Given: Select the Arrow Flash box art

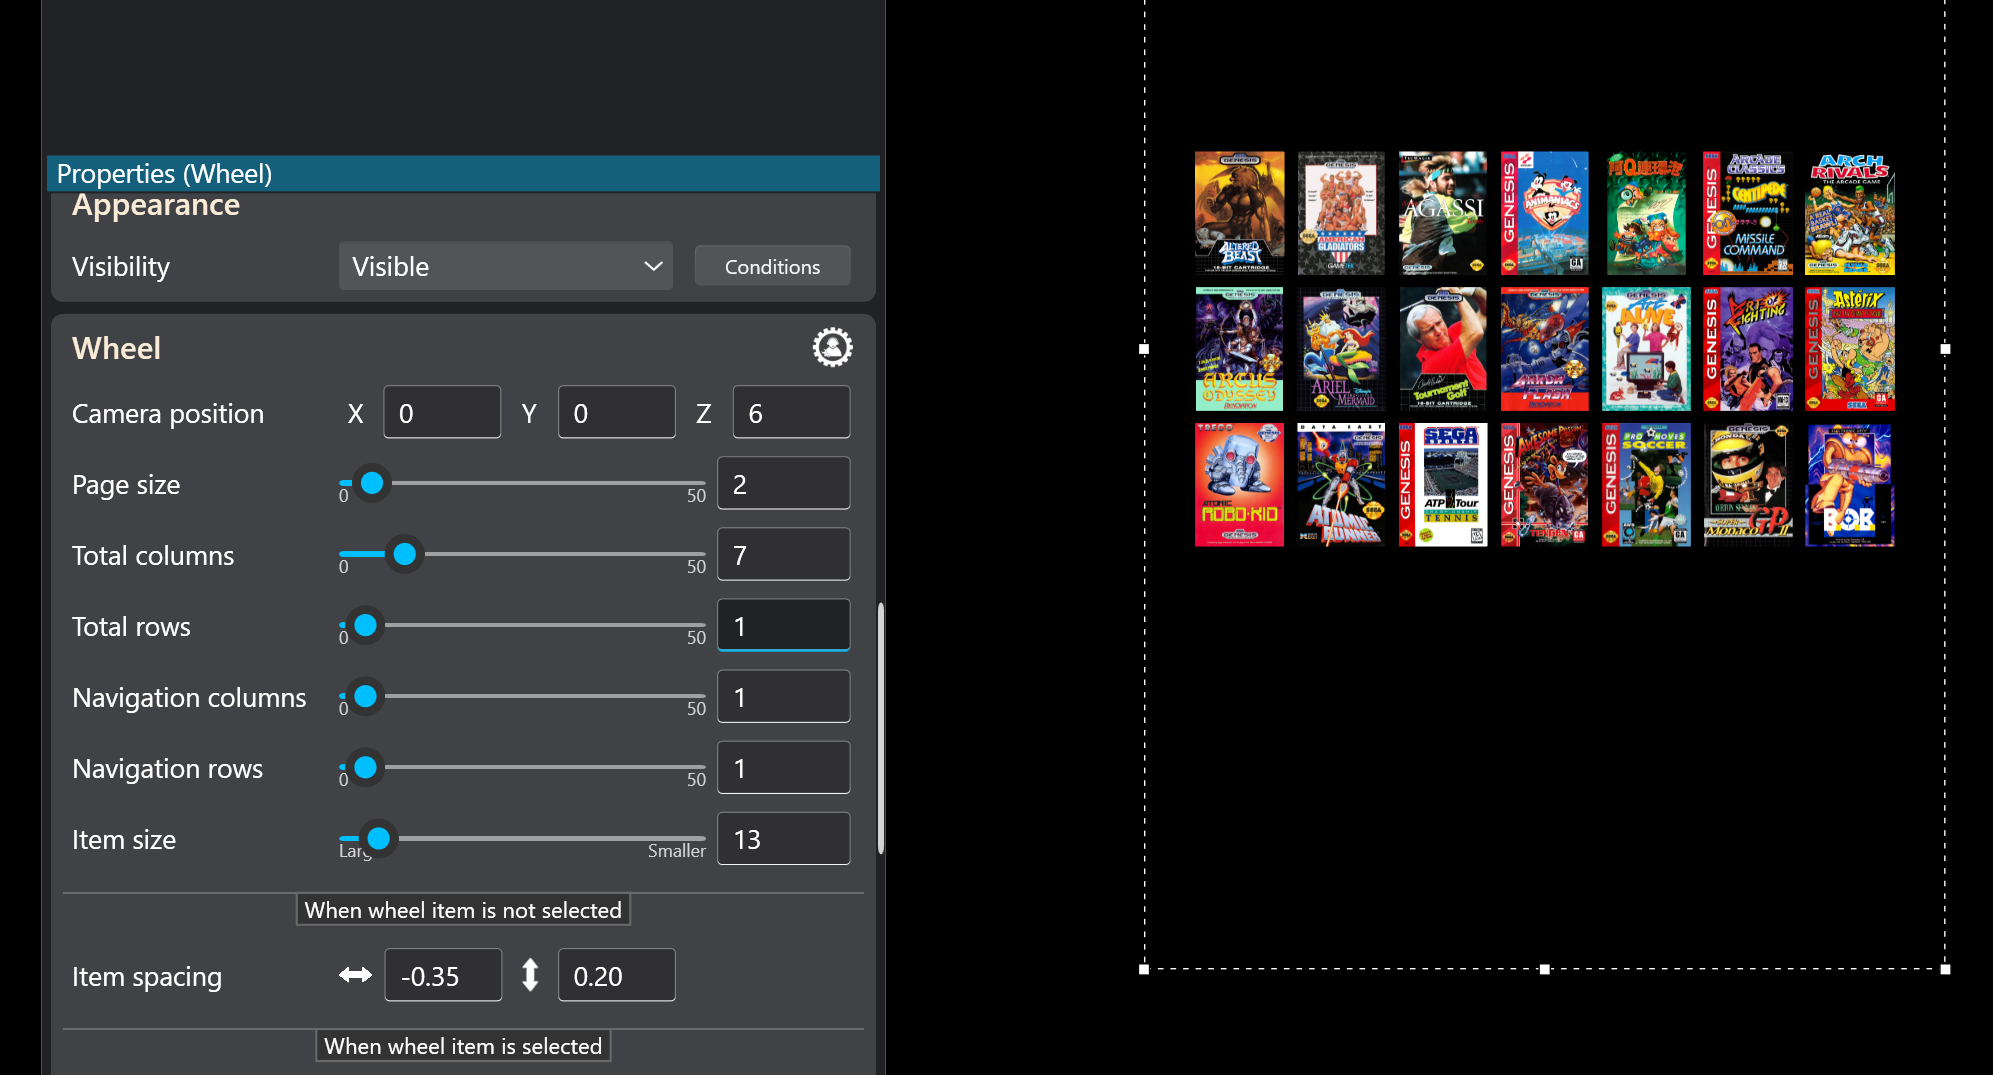Looking at the screenshot, I should [x=1544, y=349].
